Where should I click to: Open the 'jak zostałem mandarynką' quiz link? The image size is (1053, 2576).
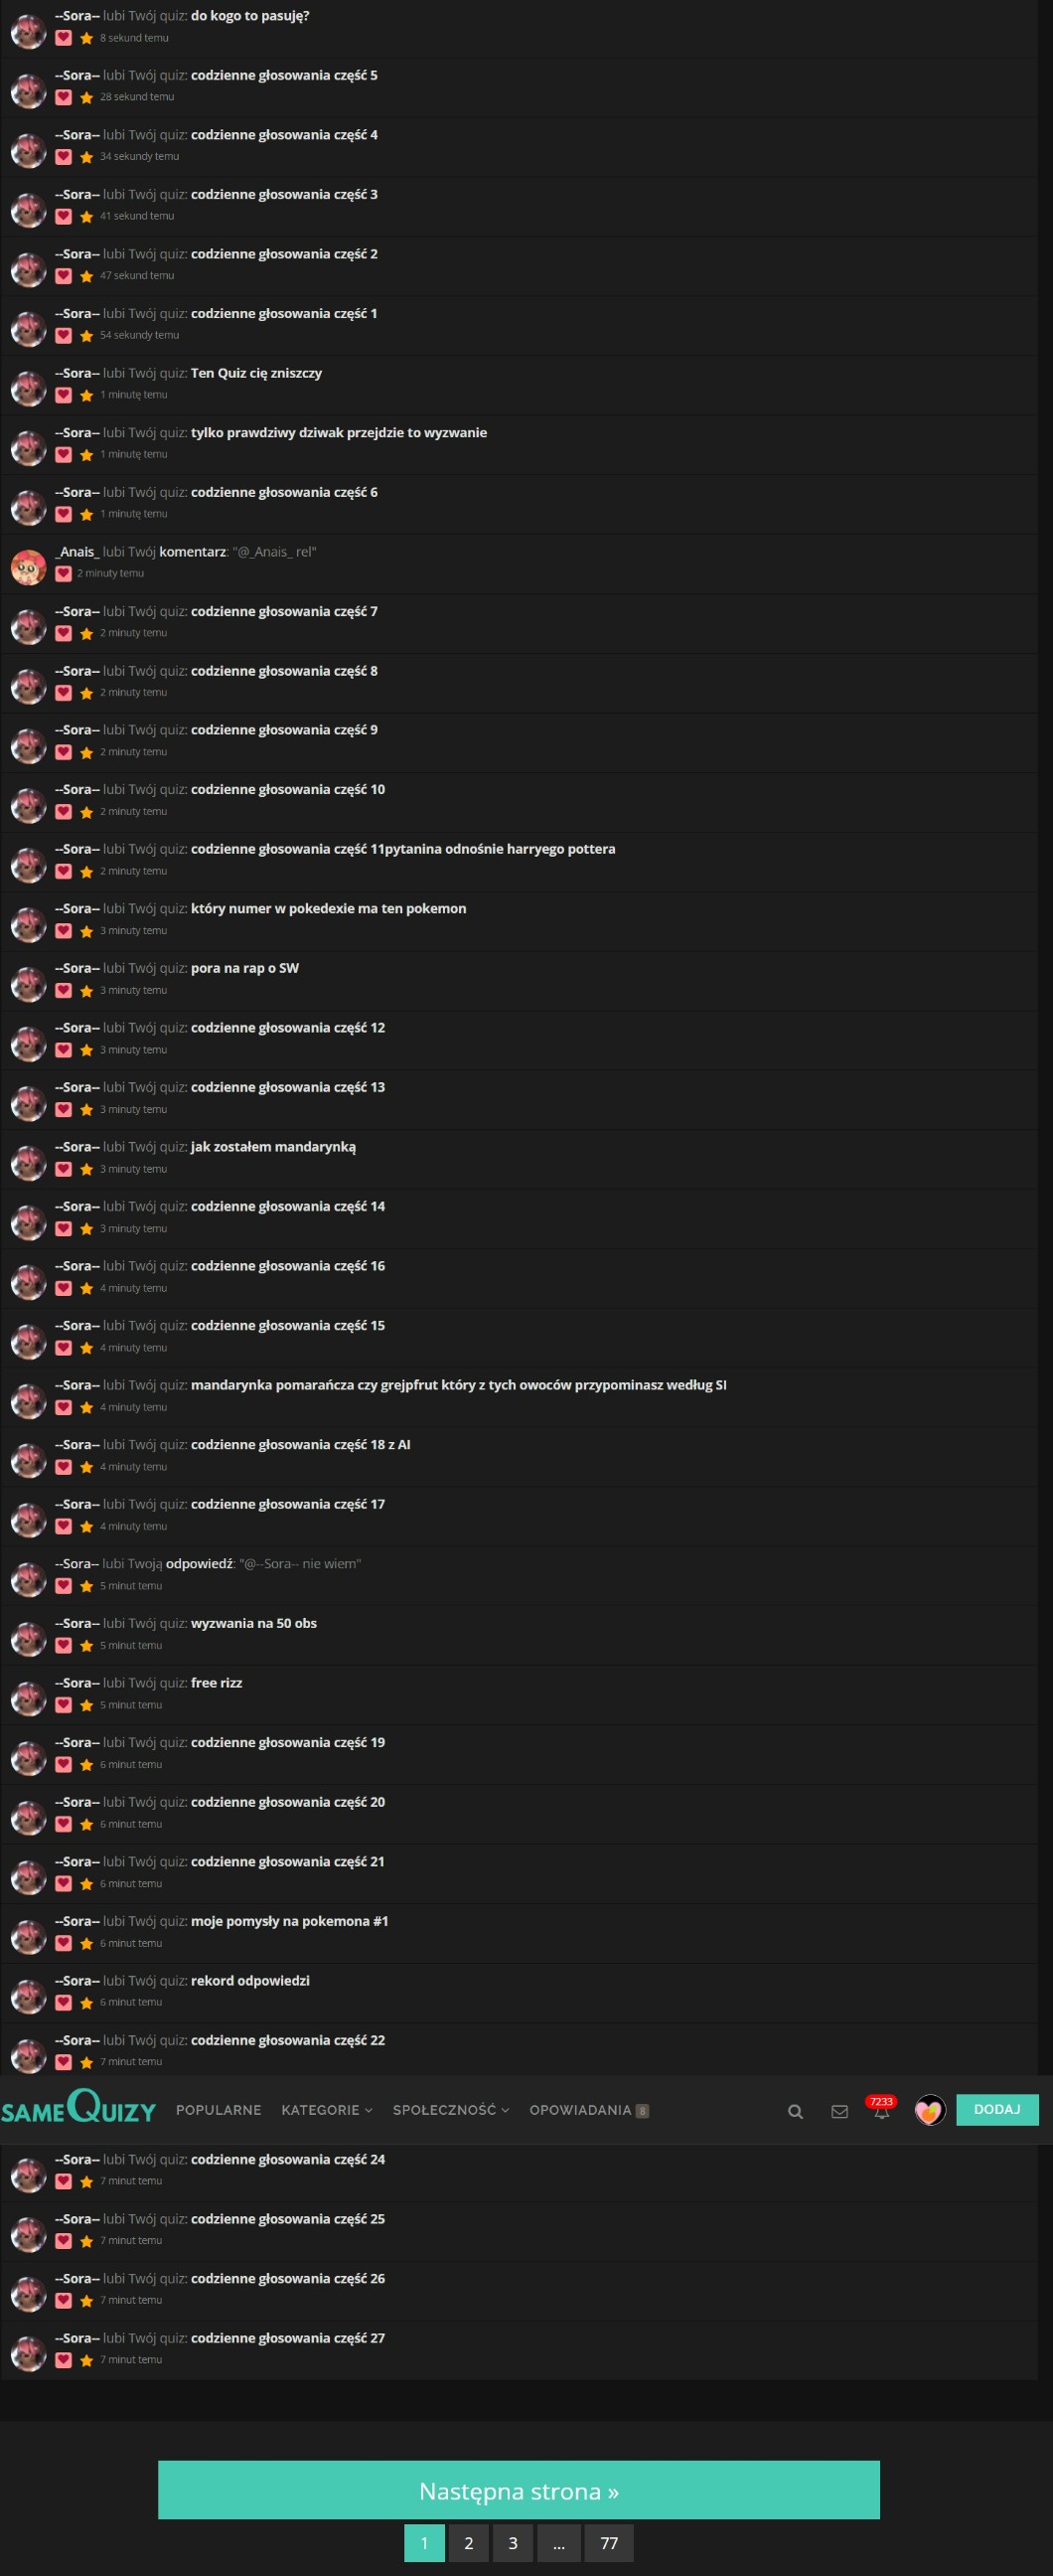click(273, 1147)
